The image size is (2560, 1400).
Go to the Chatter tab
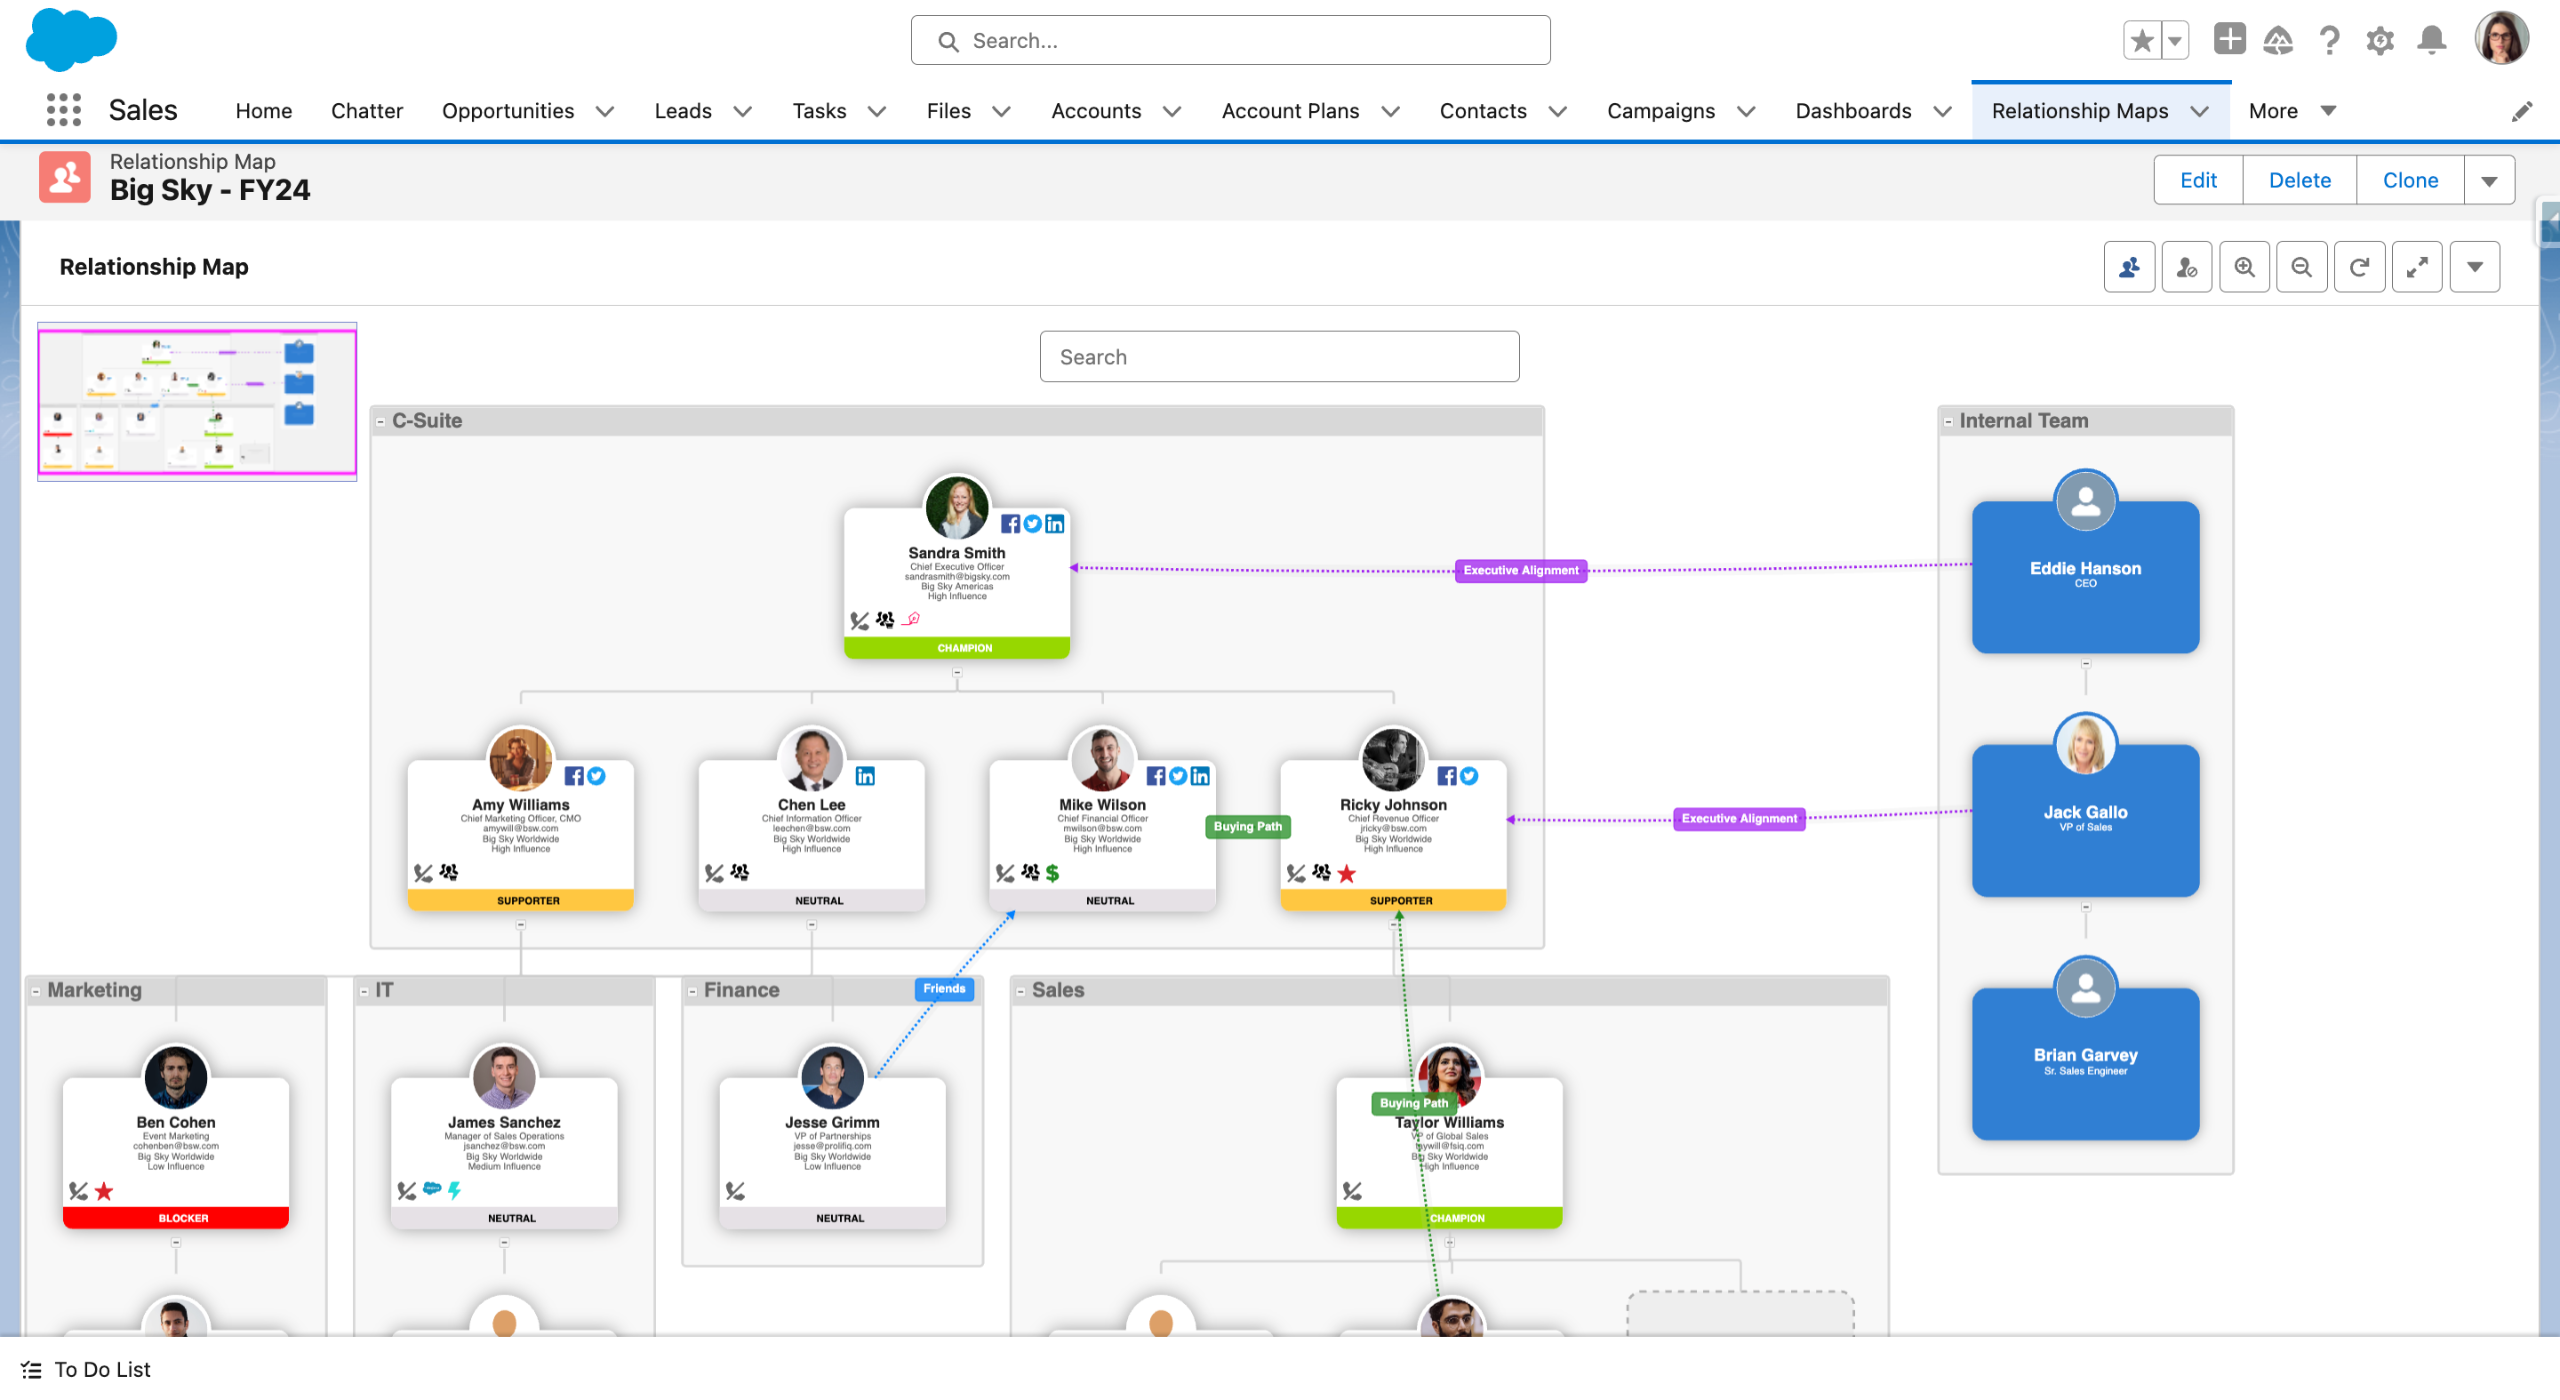click(366, 111)
